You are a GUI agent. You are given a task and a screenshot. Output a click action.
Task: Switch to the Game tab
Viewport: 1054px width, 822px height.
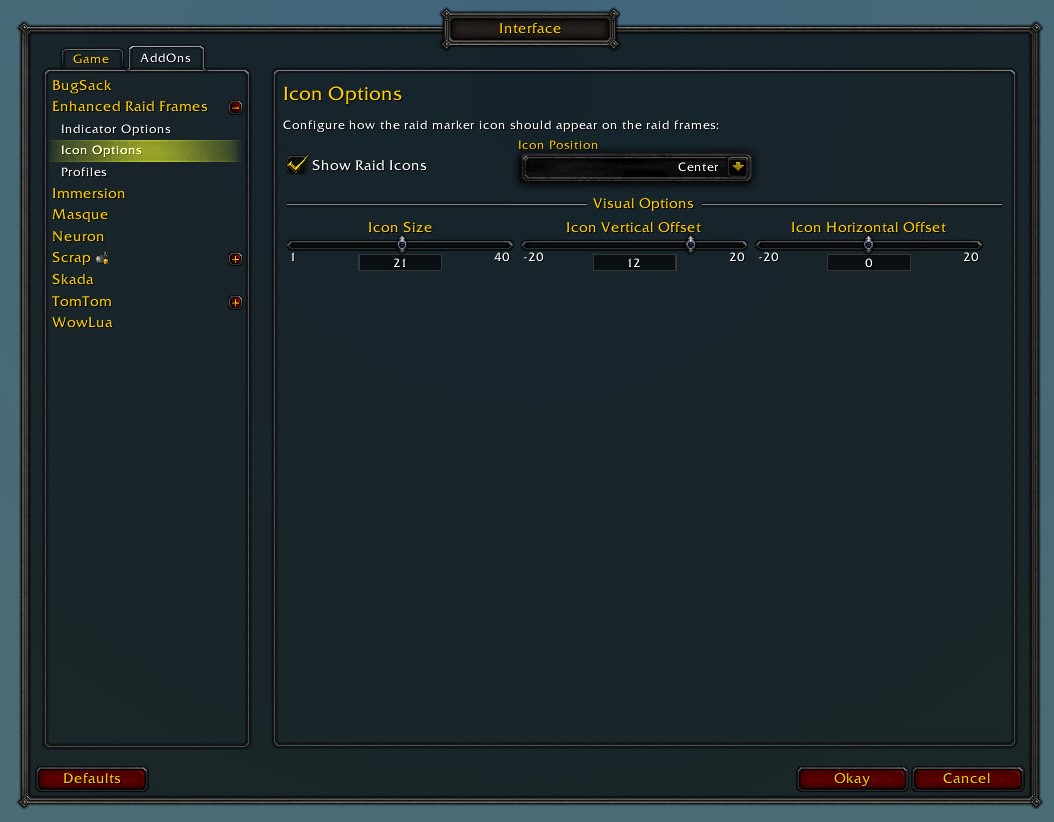pyautogui.click(x=91, y=59)
